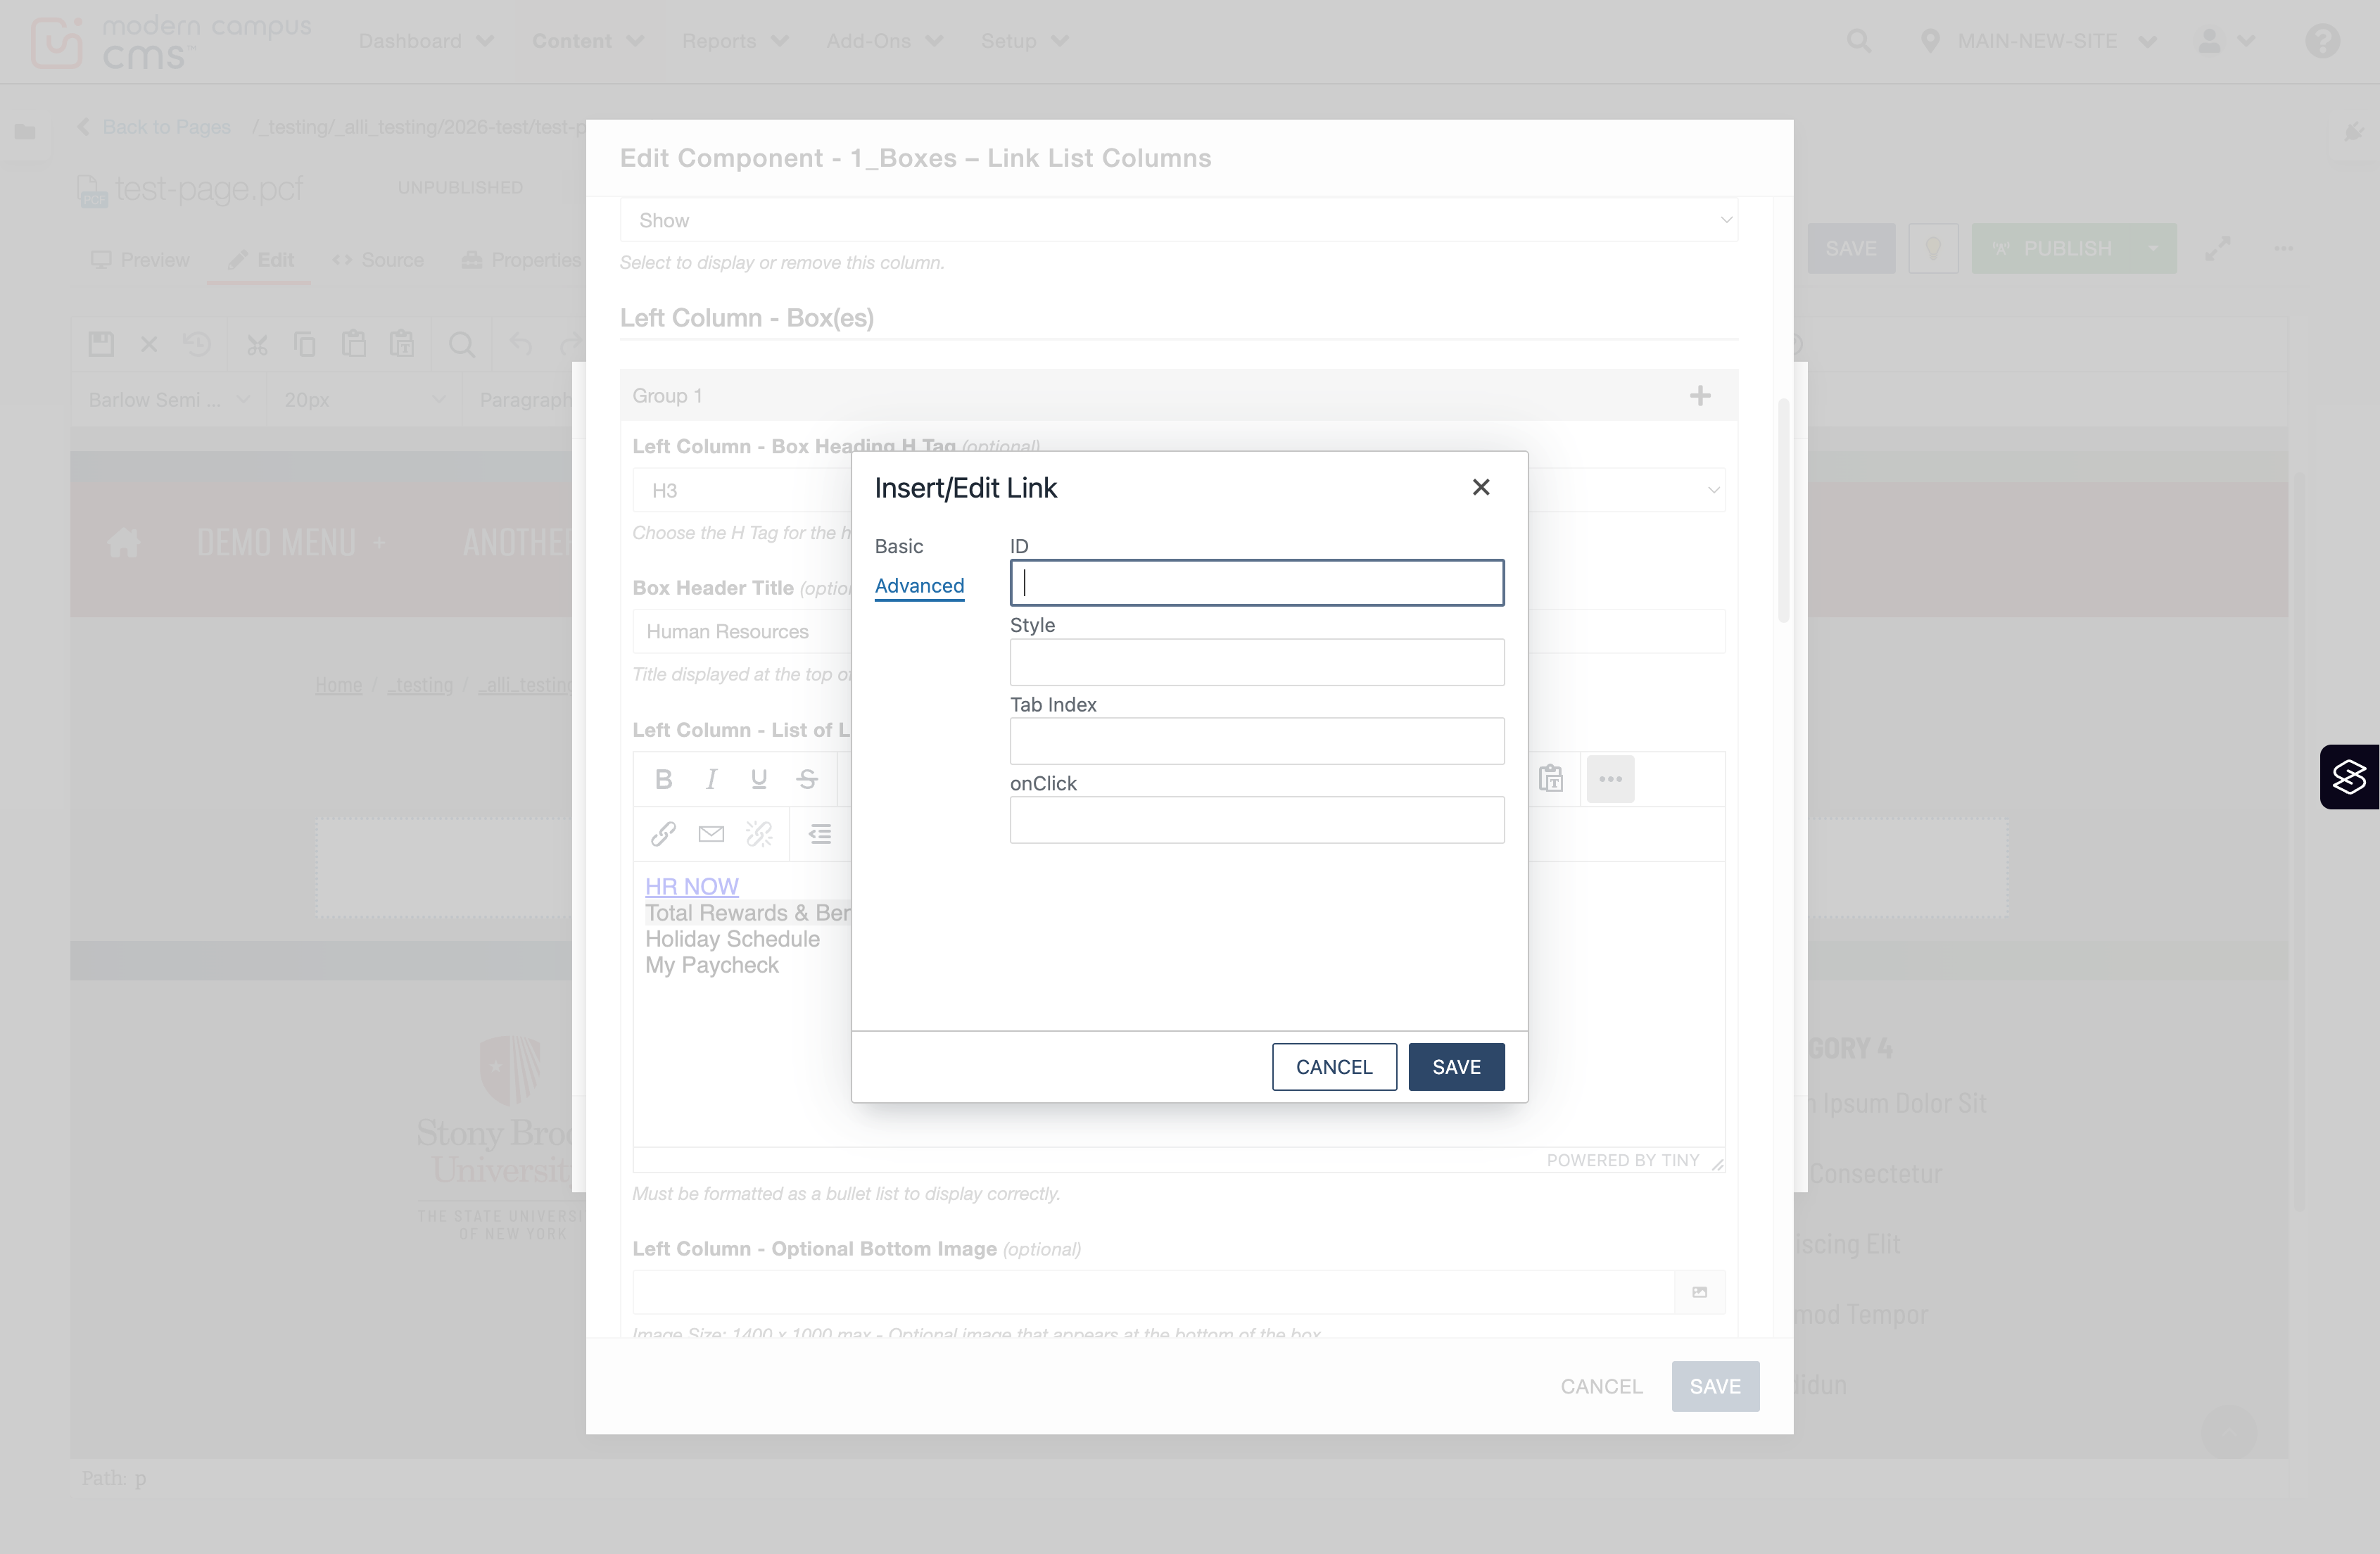The image size is (2380, 1554).
Task: Click the side panel layers icon
Action: point(2349,777)
